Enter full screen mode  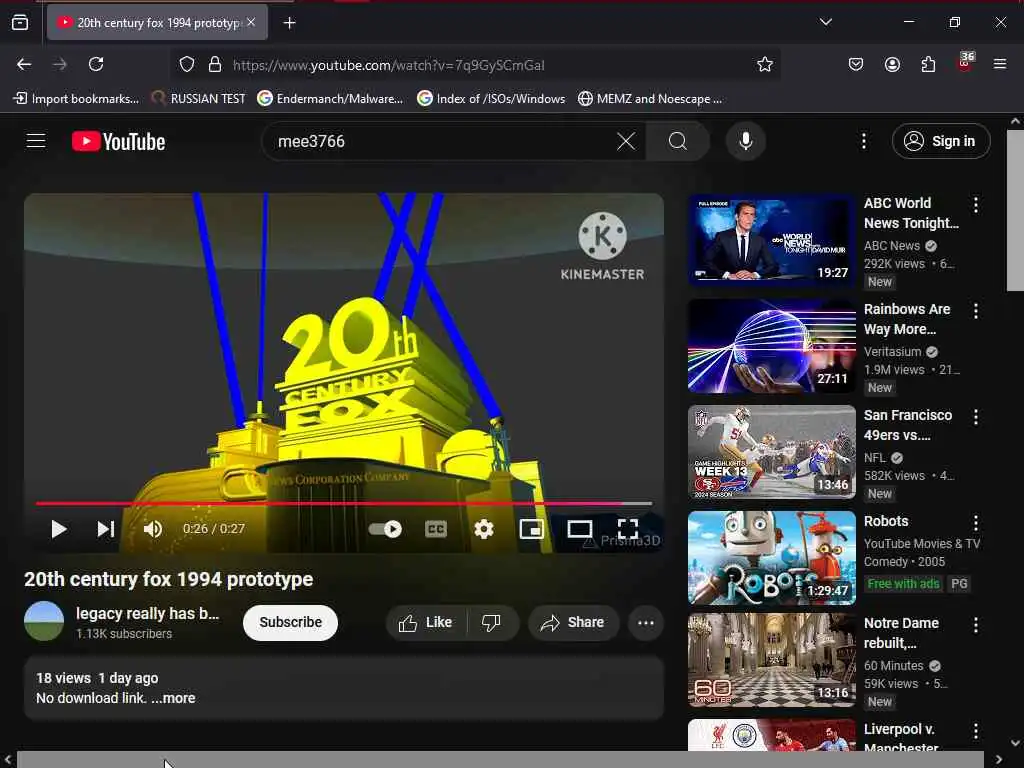628,529
